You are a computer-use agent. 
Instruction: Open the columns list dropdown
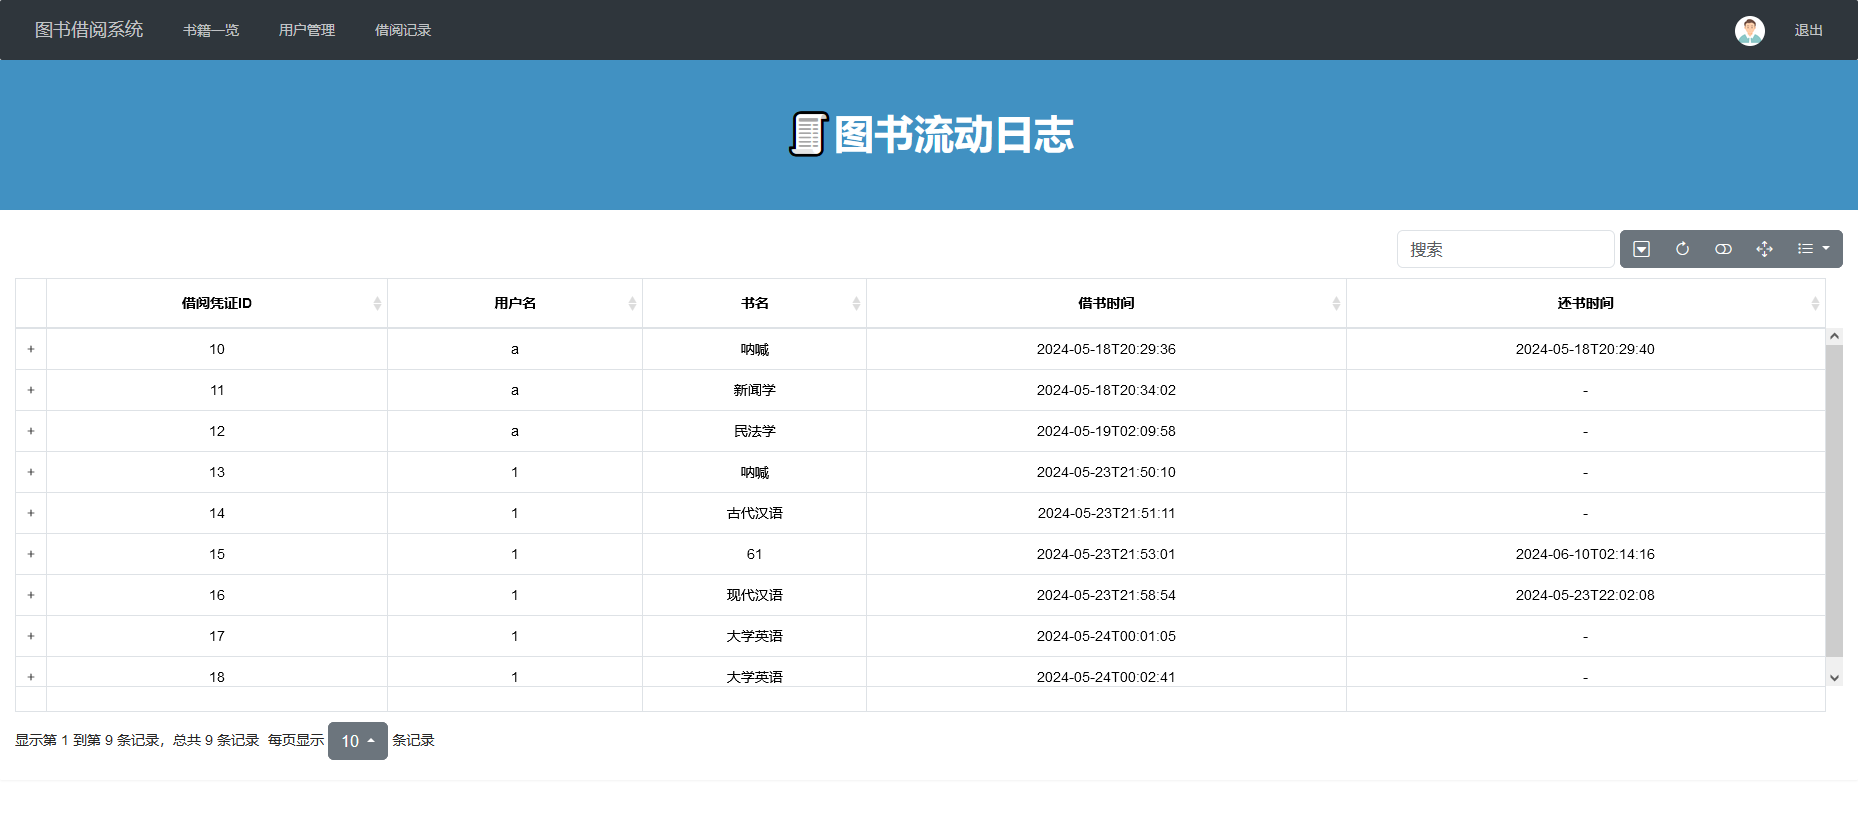pos(1812,249)
